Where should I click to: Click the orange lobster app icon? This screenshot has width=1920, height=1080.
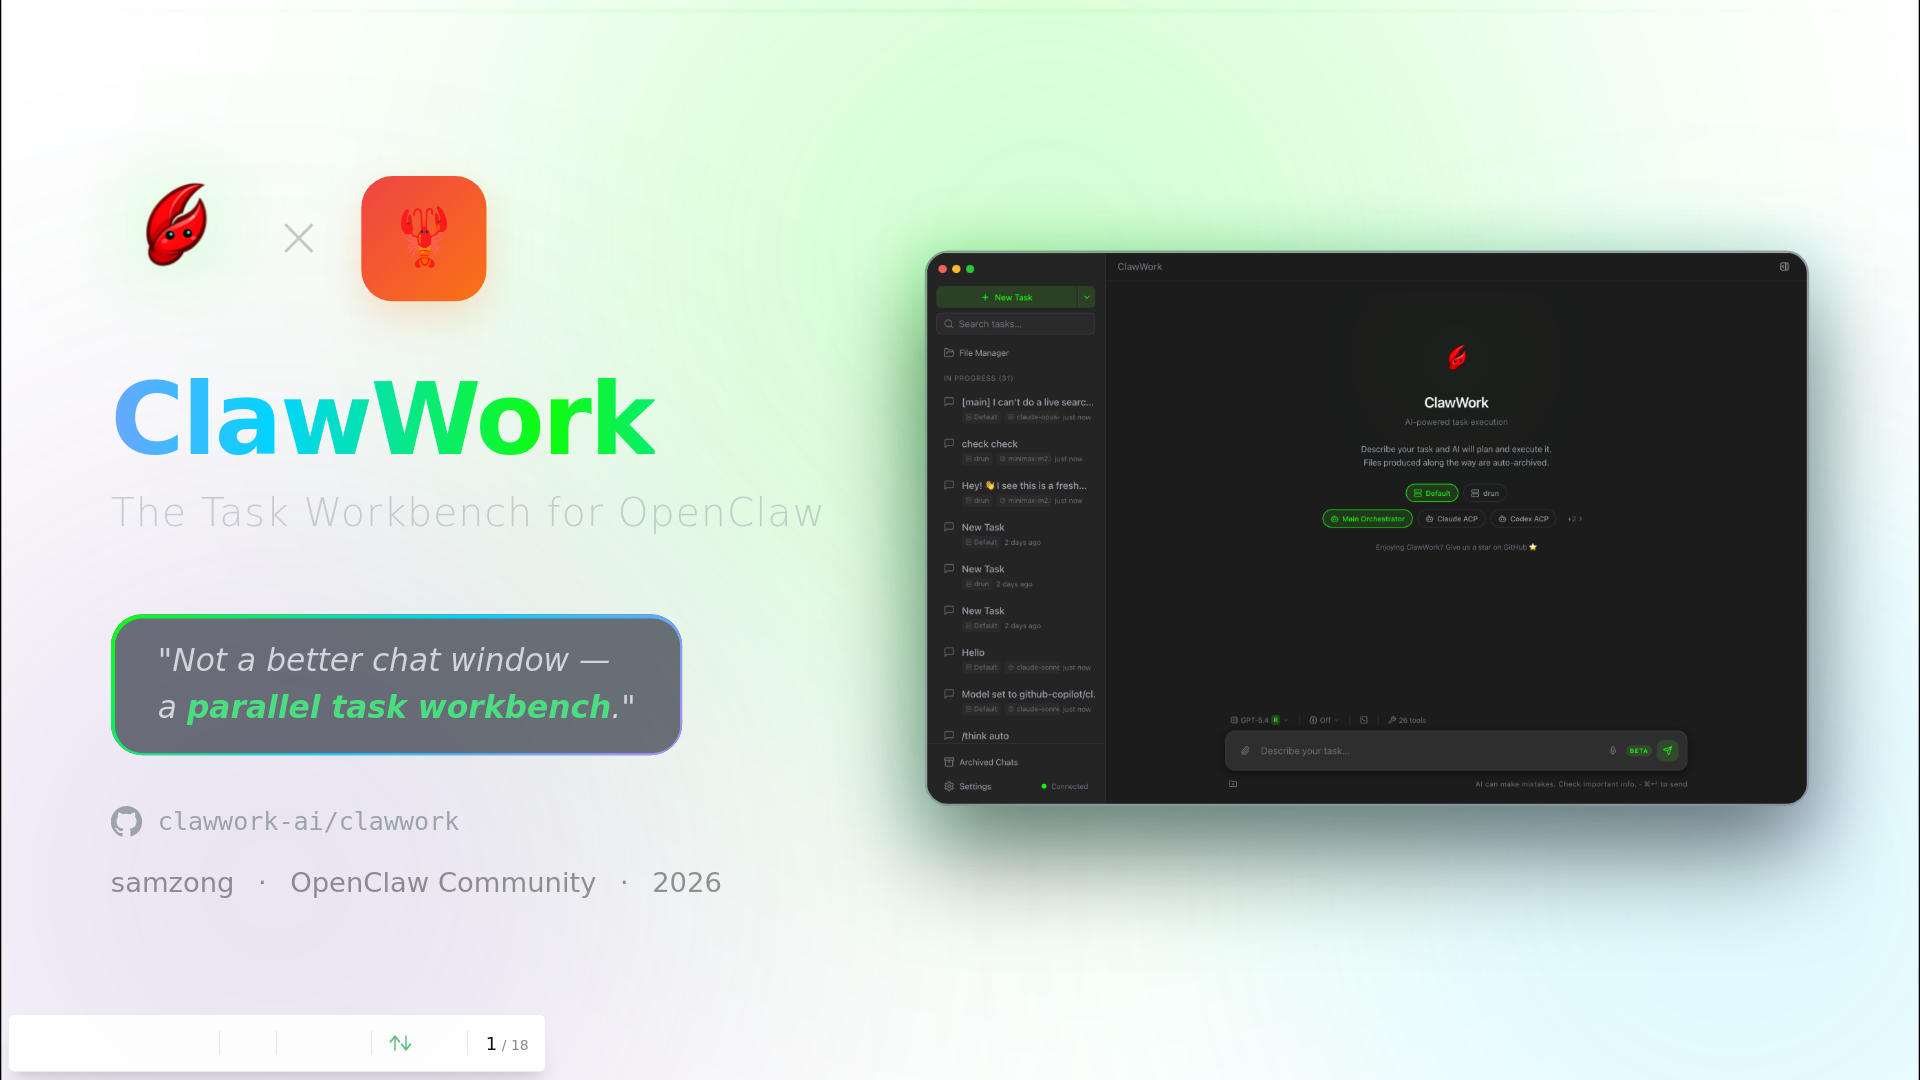(x=424, y=238)
